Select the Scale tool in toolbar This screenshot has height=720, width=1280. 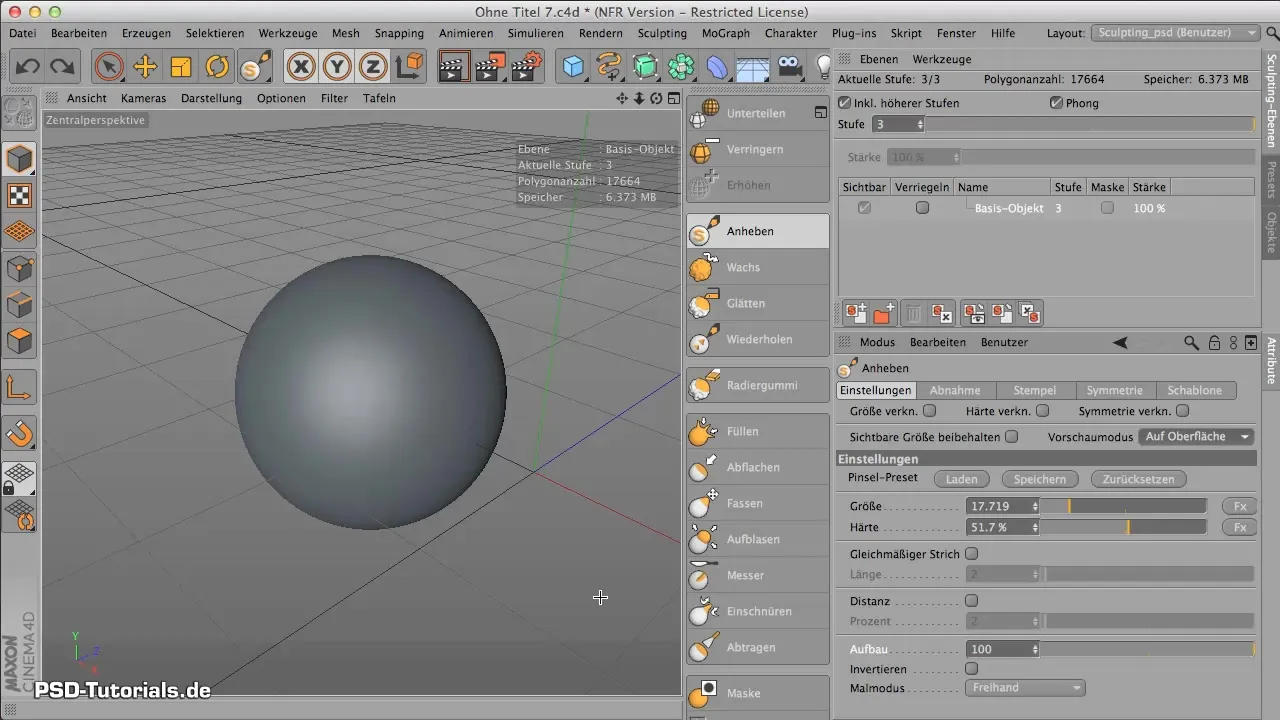coord(181,67)
